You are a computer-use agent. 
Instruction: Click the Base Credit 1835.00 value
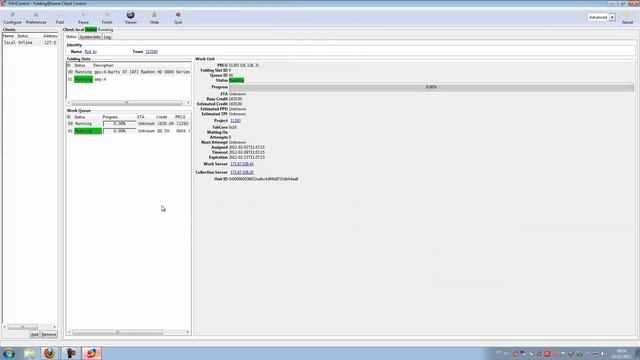tap(235, 99)
